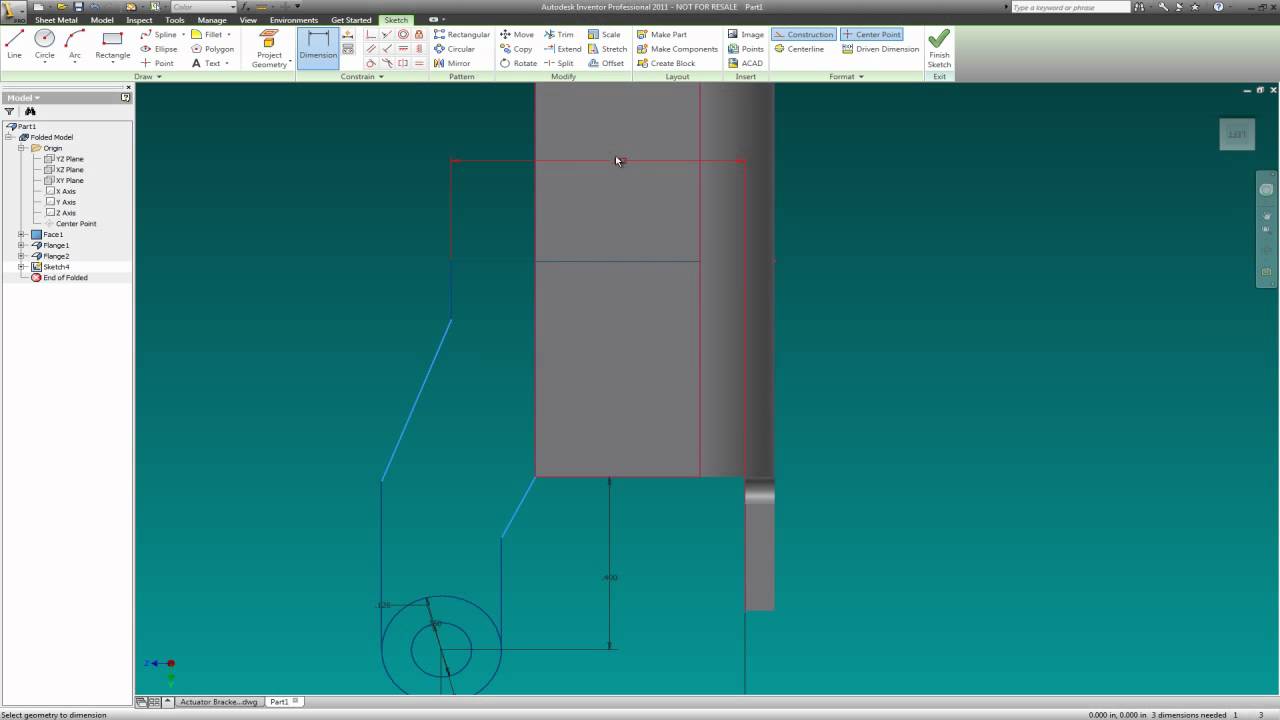Select XY Plane in browser
The width and height of the screenshot is (1280, 720).
point(64,181)
